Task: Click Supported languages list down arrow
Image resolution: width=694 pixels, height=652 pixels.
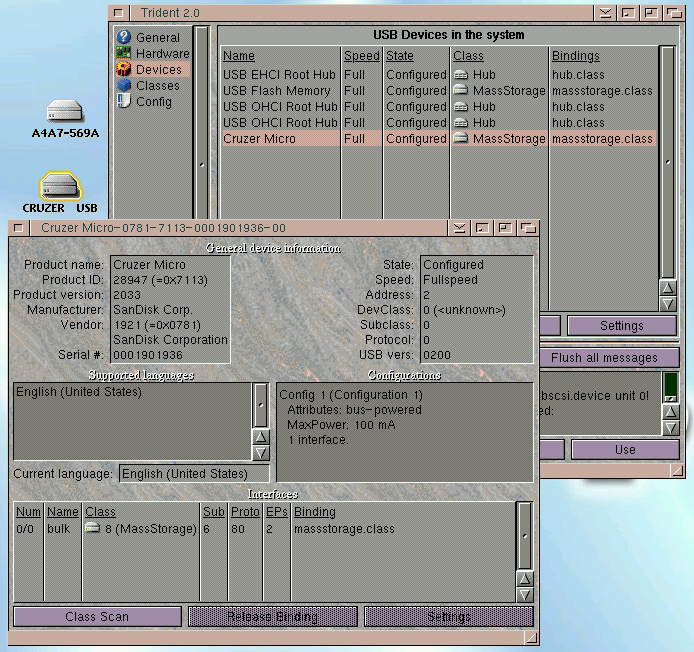Action: [261, 453]
